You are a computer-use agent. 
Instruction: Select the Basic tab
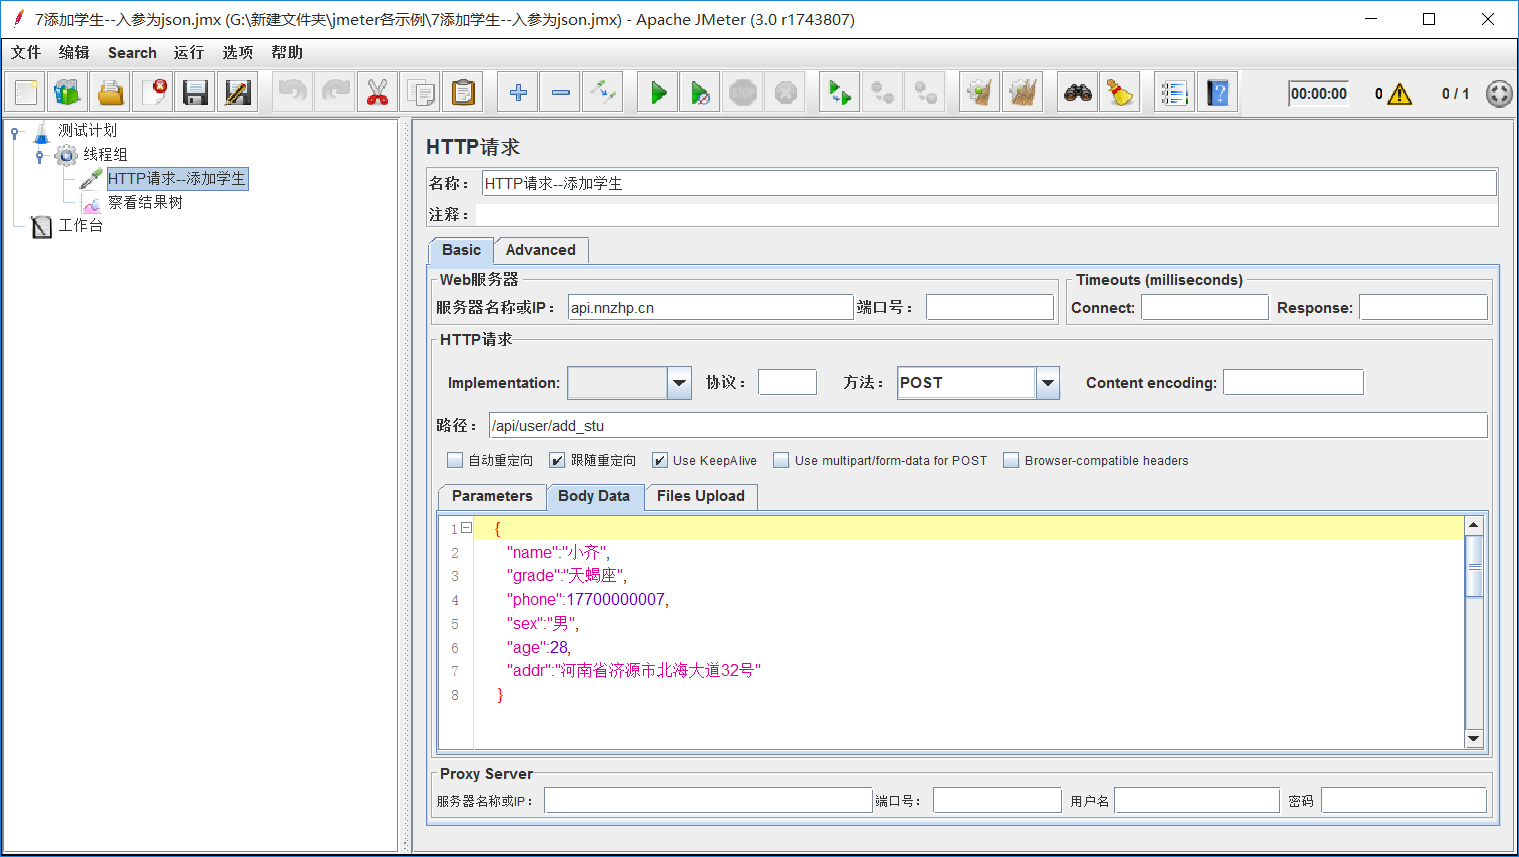(x=461, y=250)
